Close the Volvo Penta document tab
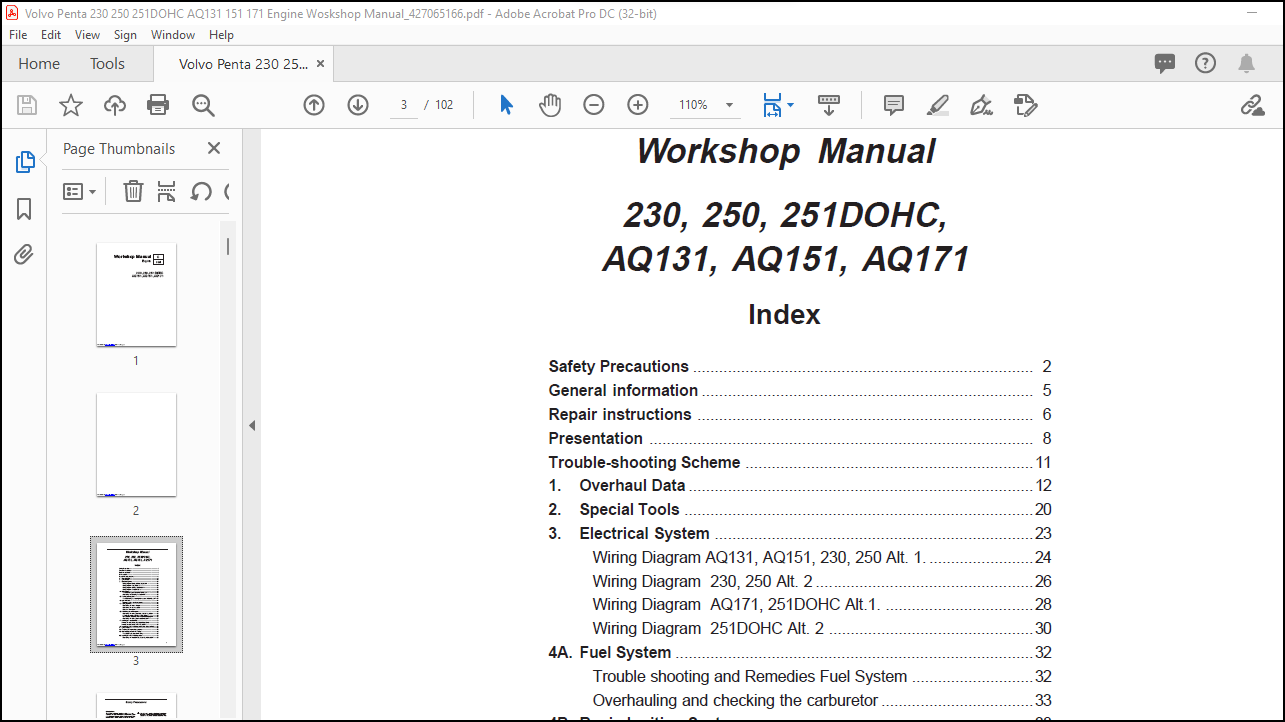1285x722 pixels. point(320,64)
